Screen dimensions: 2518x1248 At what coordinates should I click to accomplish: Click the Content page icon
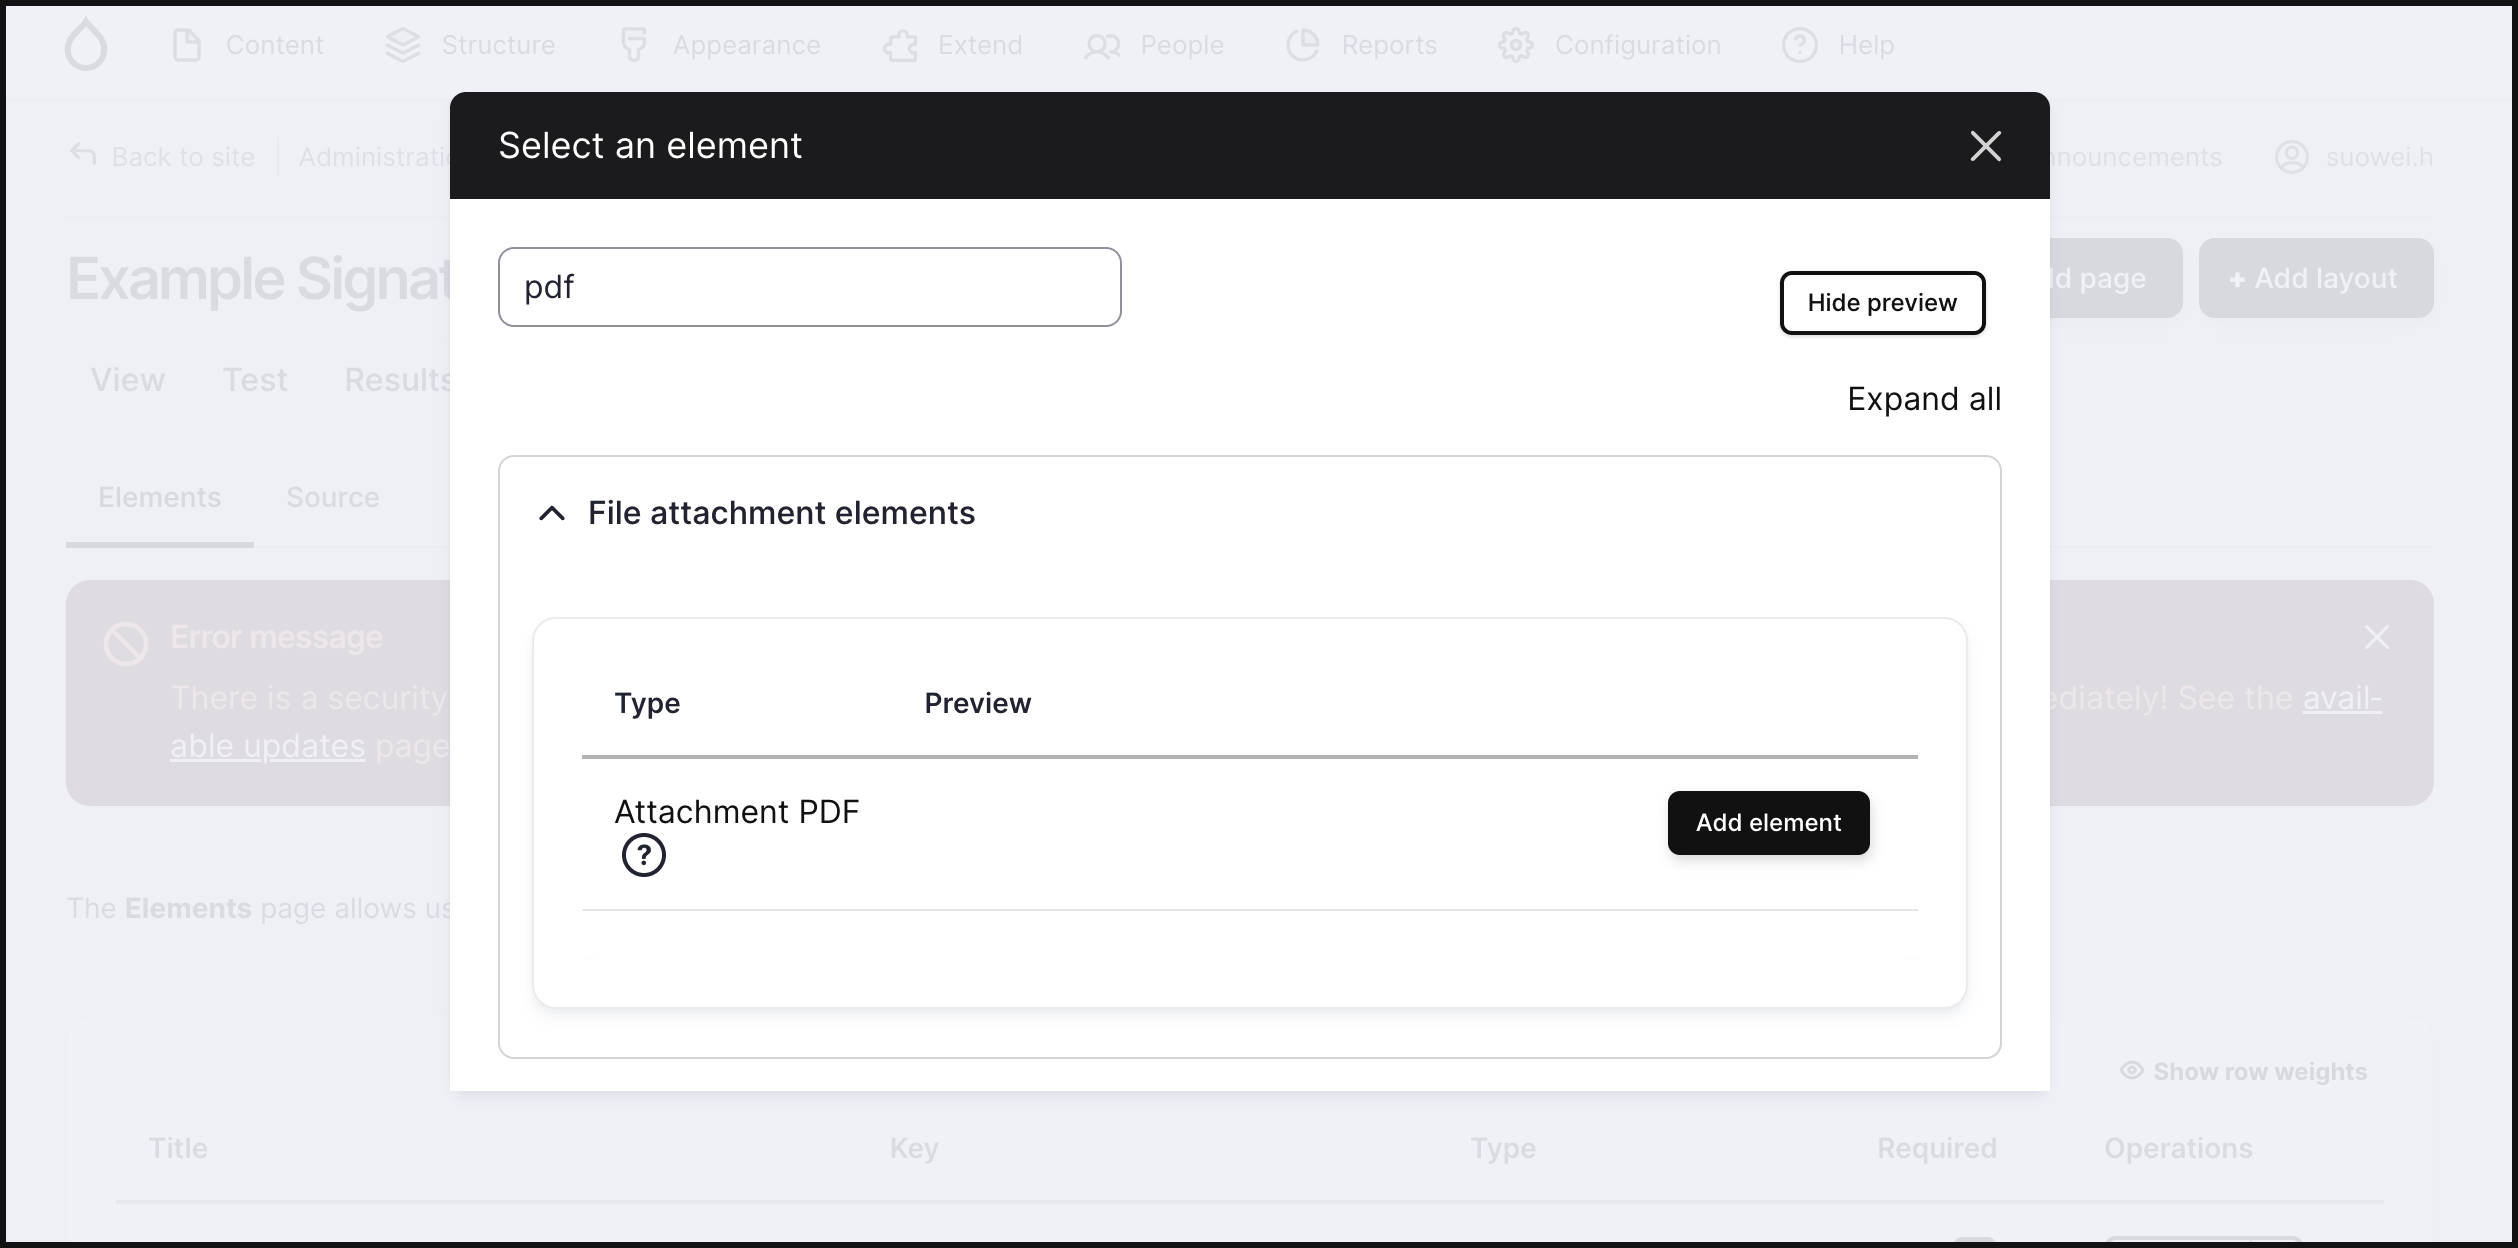187,45
